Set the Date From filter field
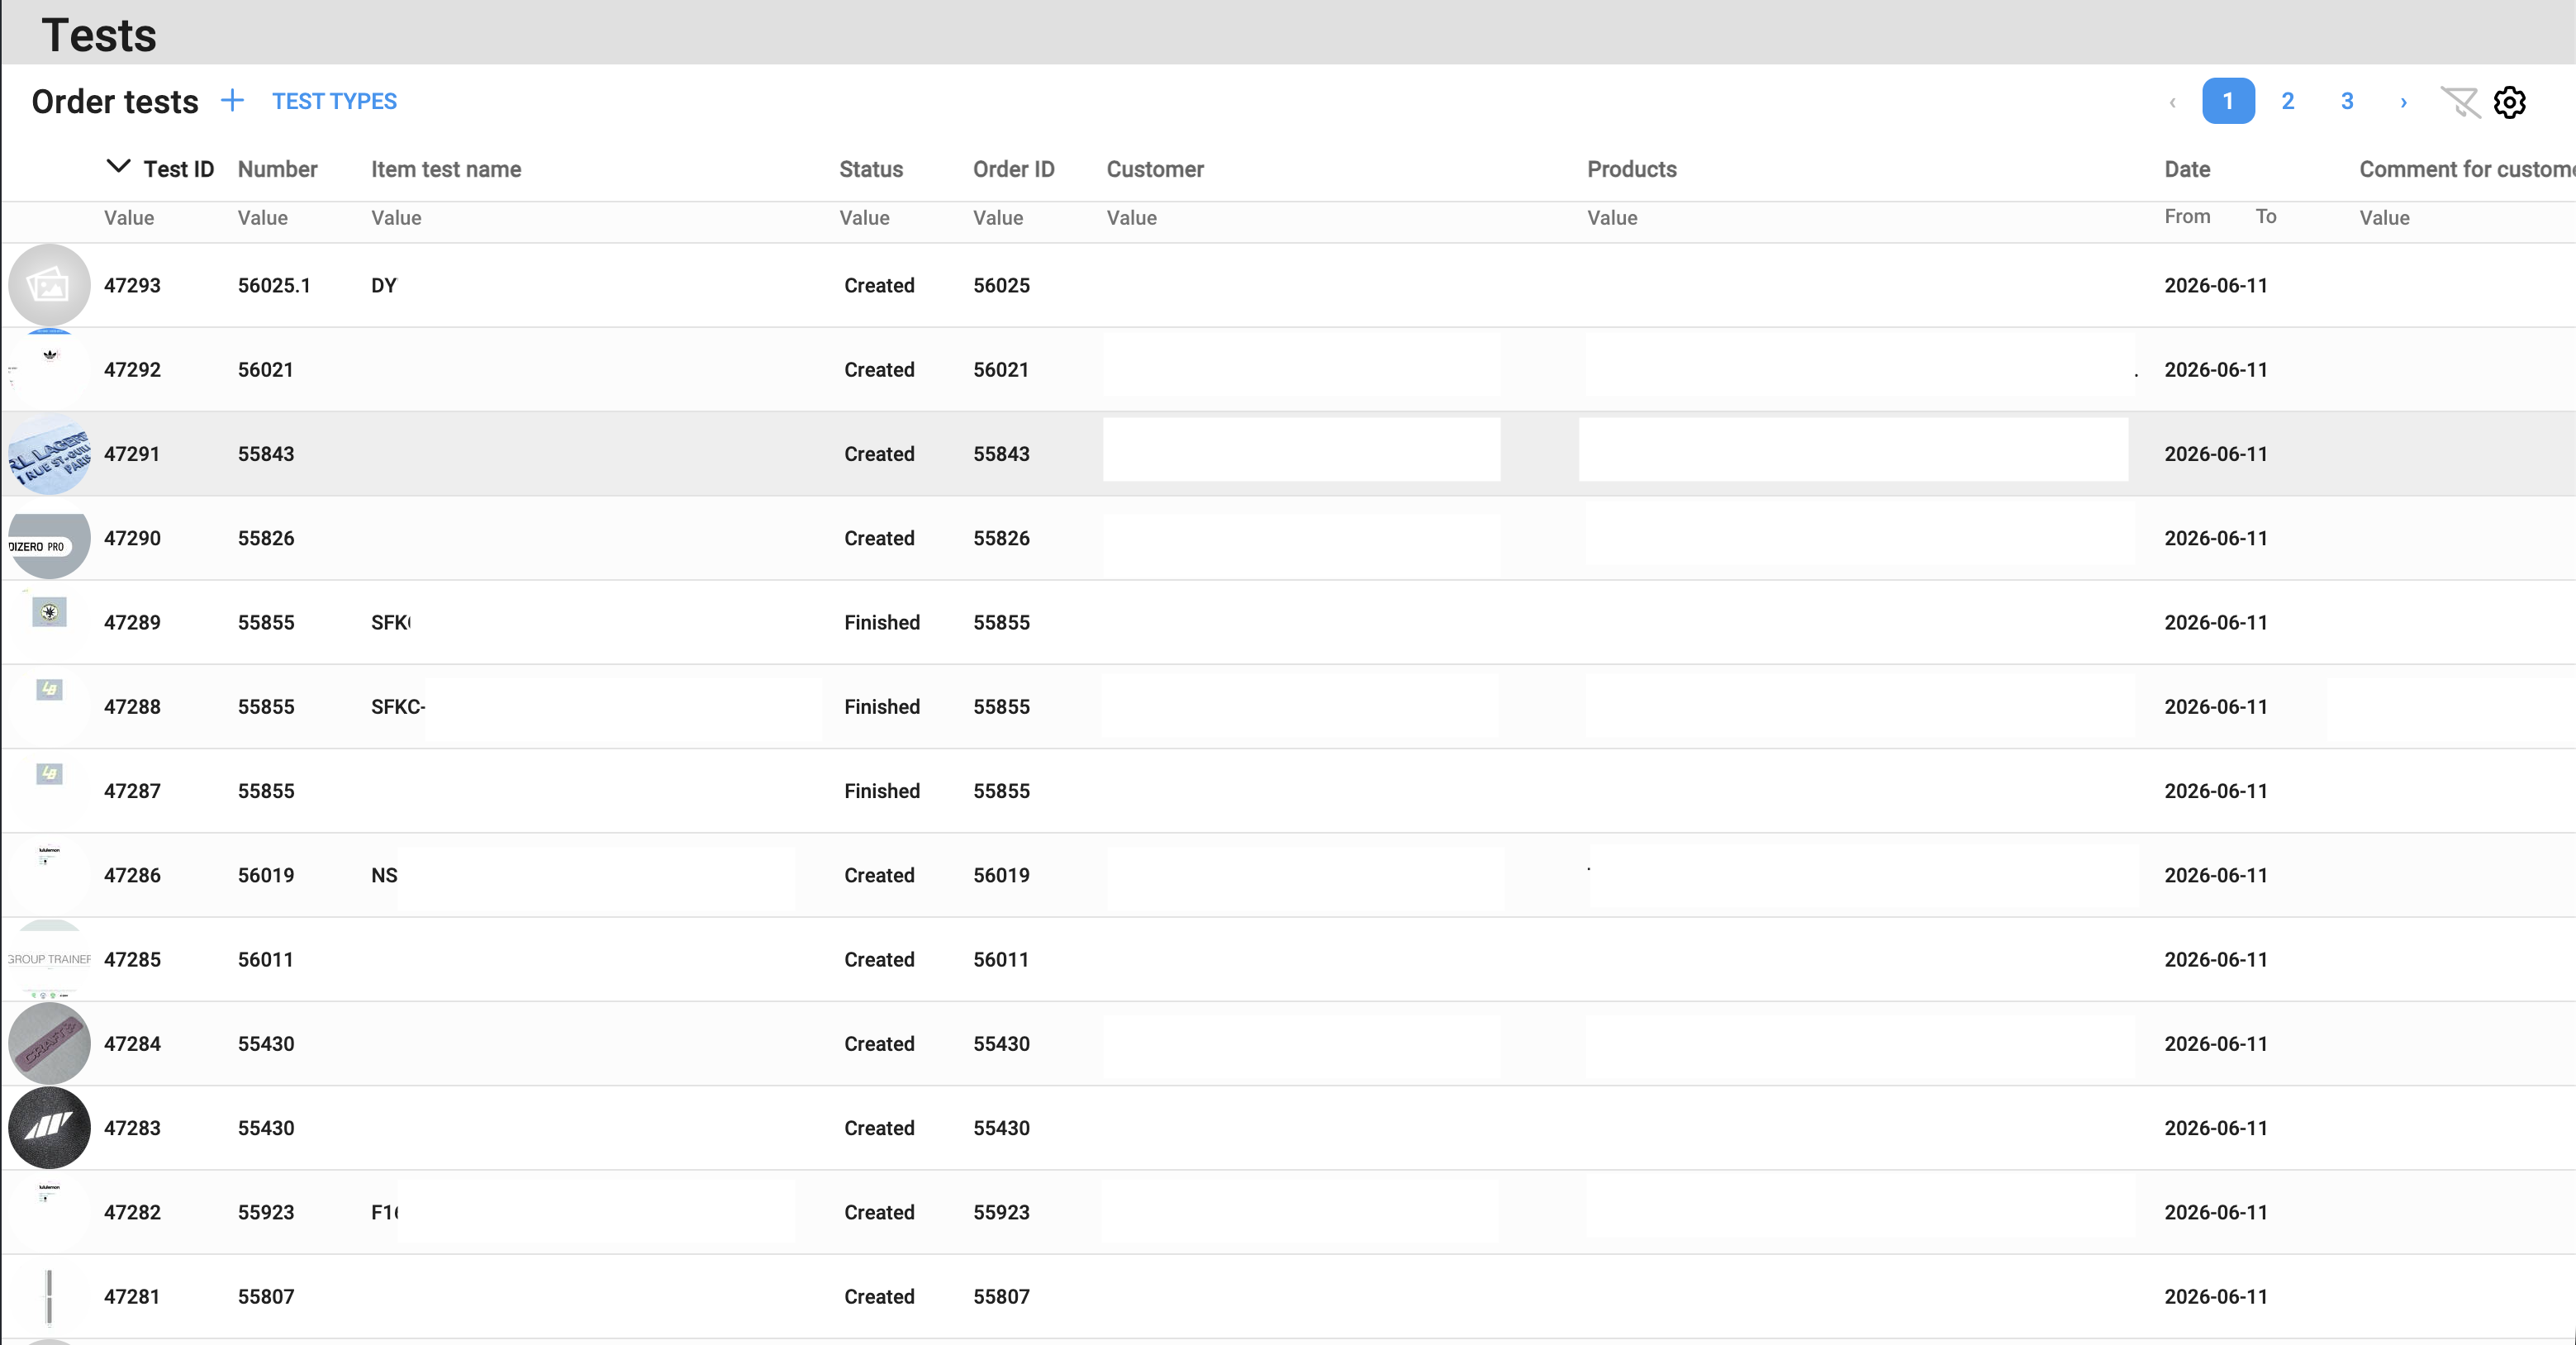Viewport: 2576px width, 1345px height. pos(2197,217)
